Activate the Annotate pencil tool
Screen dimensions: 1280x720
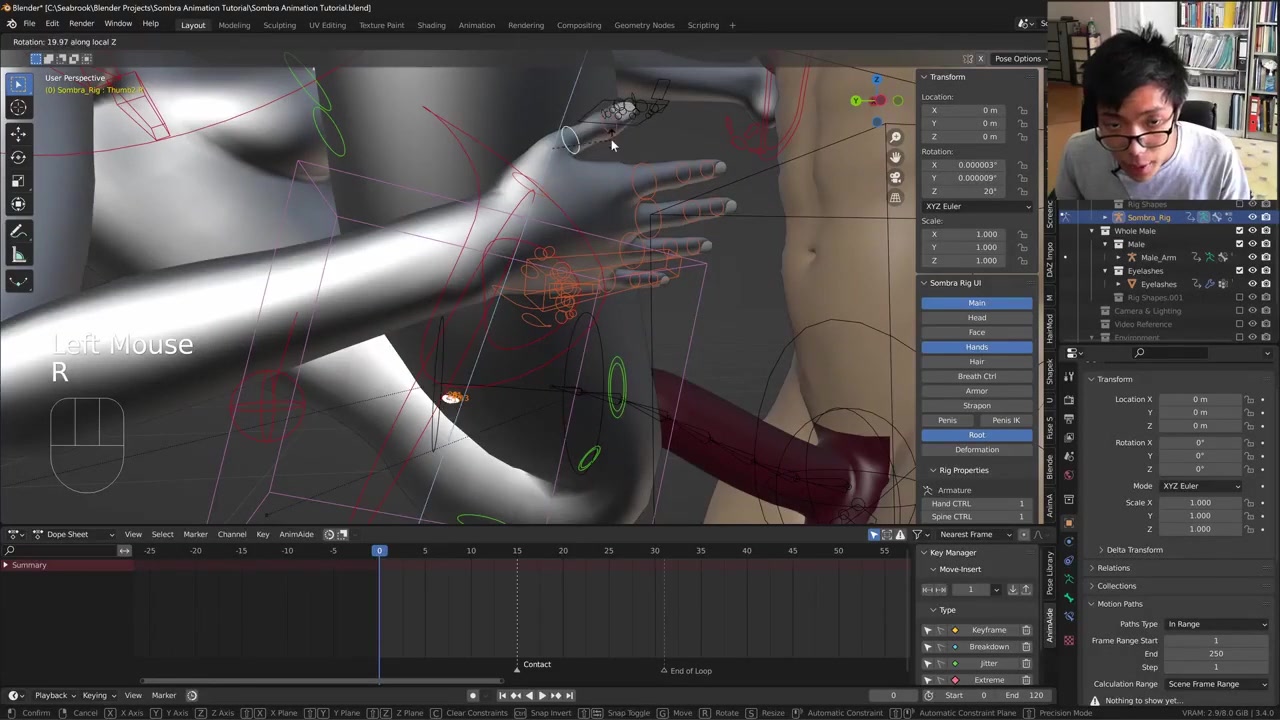click(x=18, y=232)
